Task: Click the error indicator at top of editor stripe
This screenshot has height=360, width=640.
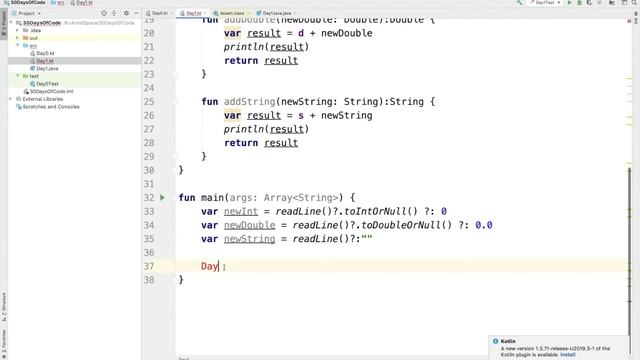Action: [x=629, y=20]
